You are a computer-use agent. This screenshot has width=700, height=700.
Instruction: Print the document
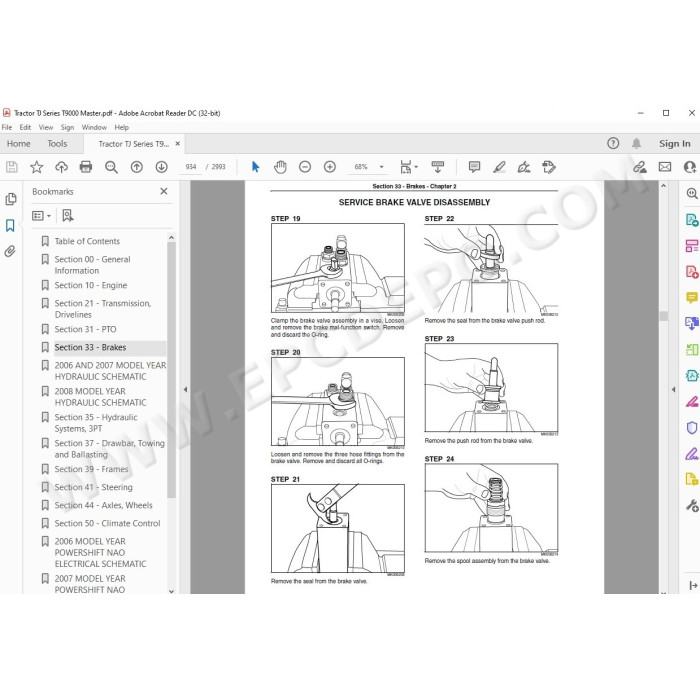point(86,167)
